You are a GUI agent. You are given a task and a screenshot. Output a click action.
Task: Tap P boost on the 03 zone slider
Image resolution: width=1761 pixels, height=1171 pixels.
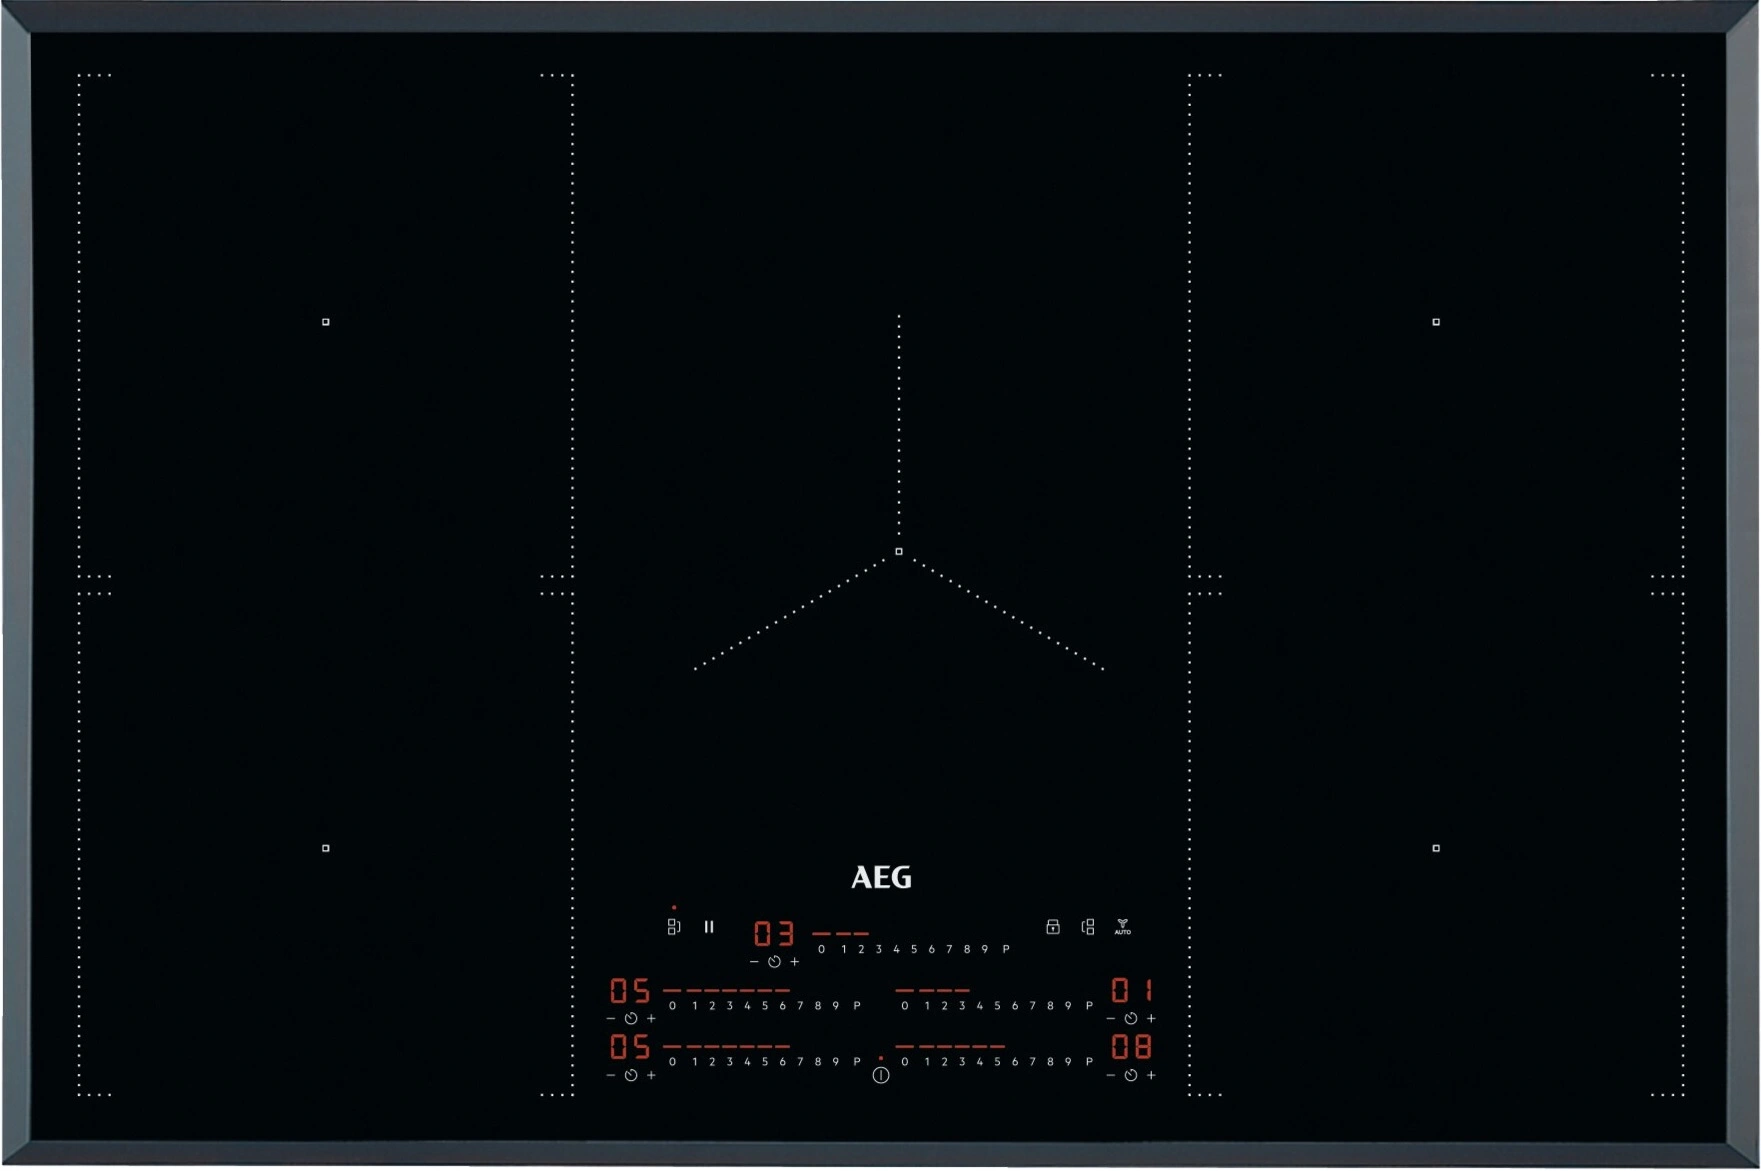click(x=1006, y=950)
